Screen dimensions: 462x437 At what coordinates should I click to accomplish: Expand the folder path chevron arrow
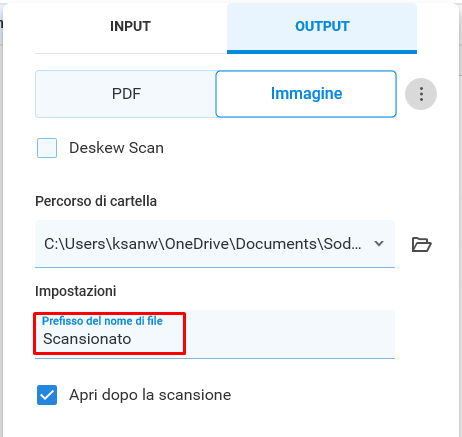tap(379, 244)
